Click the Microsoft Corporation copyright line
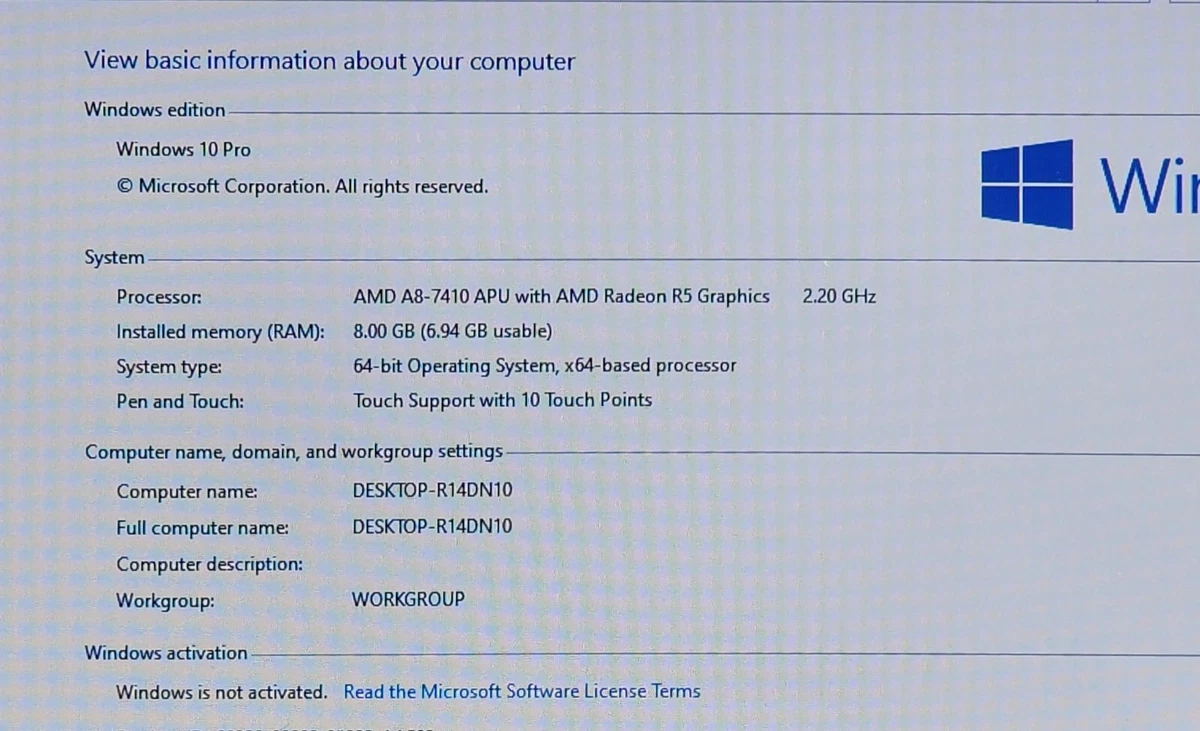This screenshot has height=731, width=1200. click(x=302, y=186)
